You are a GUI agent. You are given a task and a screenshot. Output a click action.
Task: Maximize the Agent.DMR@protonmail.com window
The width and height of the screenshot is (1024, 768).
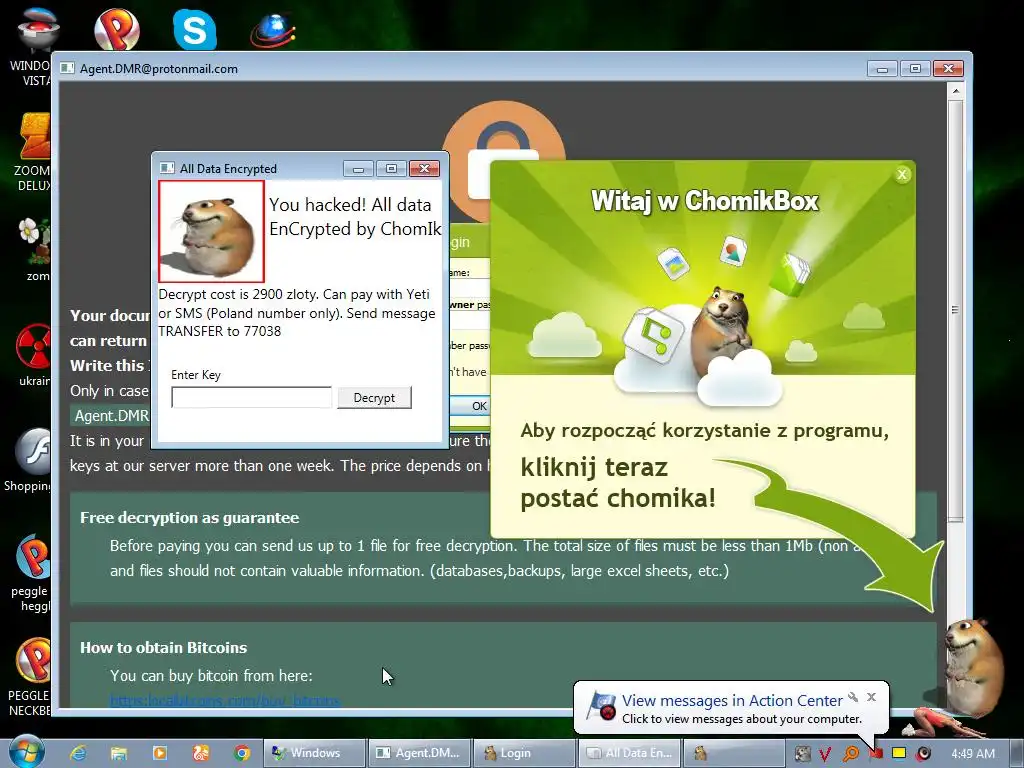(916, 69)
